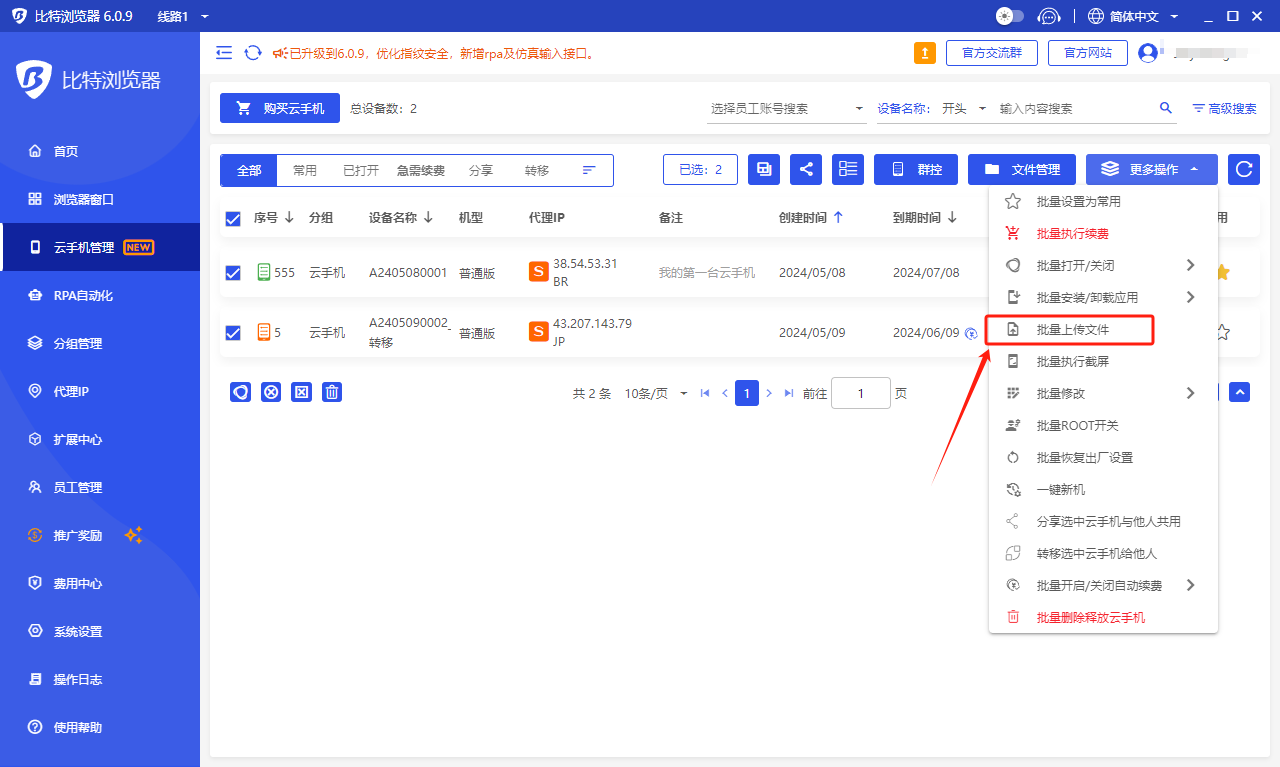Click the go-to page number input
The width and height of the screenshot is (1280, 767).
pos(860,393)
